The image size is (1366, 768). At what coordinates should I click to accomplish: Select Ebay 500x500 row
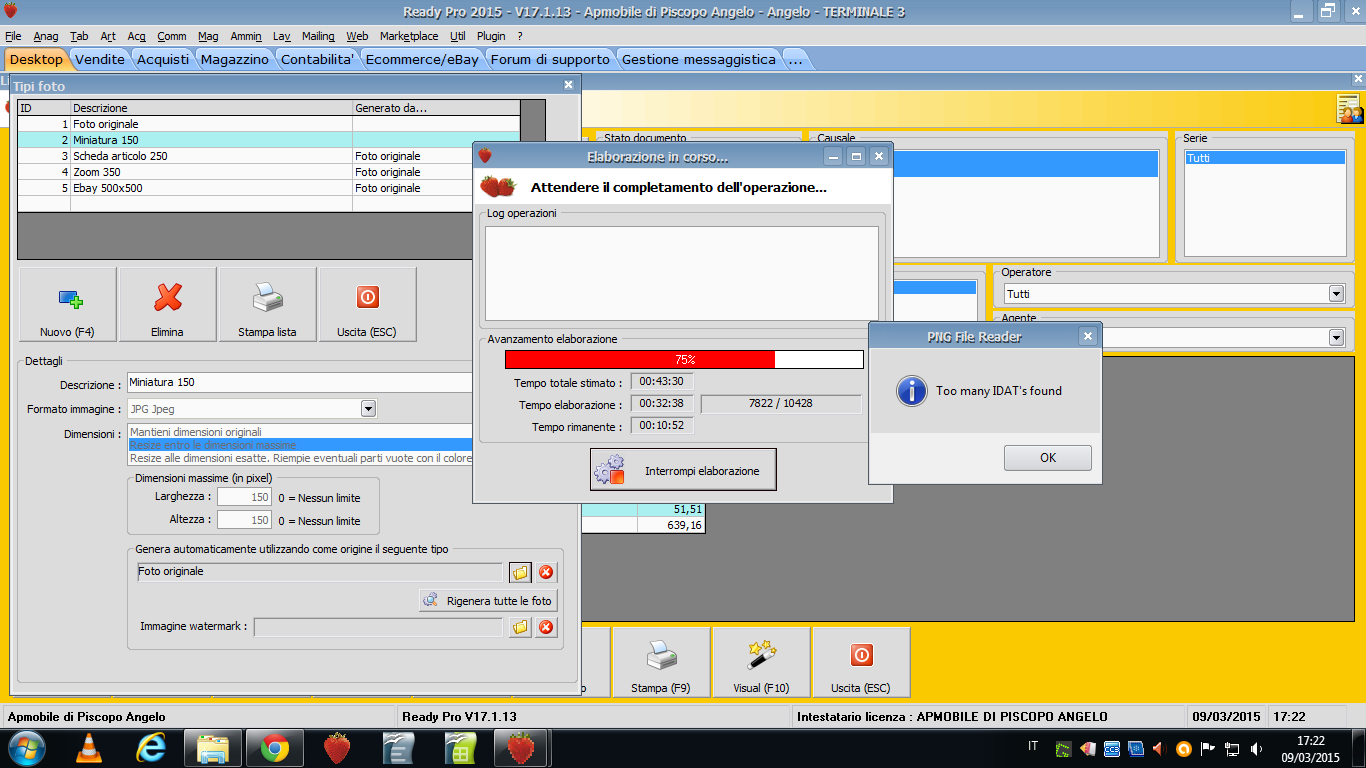pyautogui.click(x=269, y=188)
